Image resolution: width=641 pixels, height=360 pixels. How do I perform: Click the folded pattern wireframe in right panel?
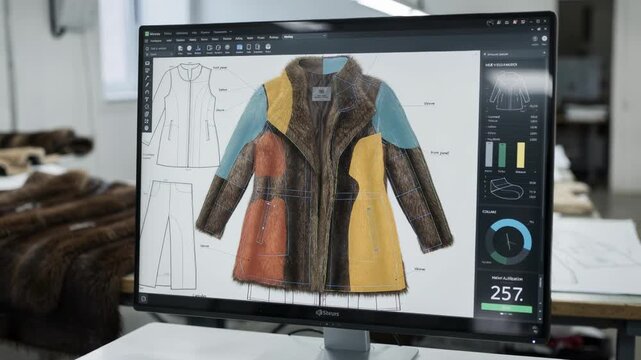[507, 188]
